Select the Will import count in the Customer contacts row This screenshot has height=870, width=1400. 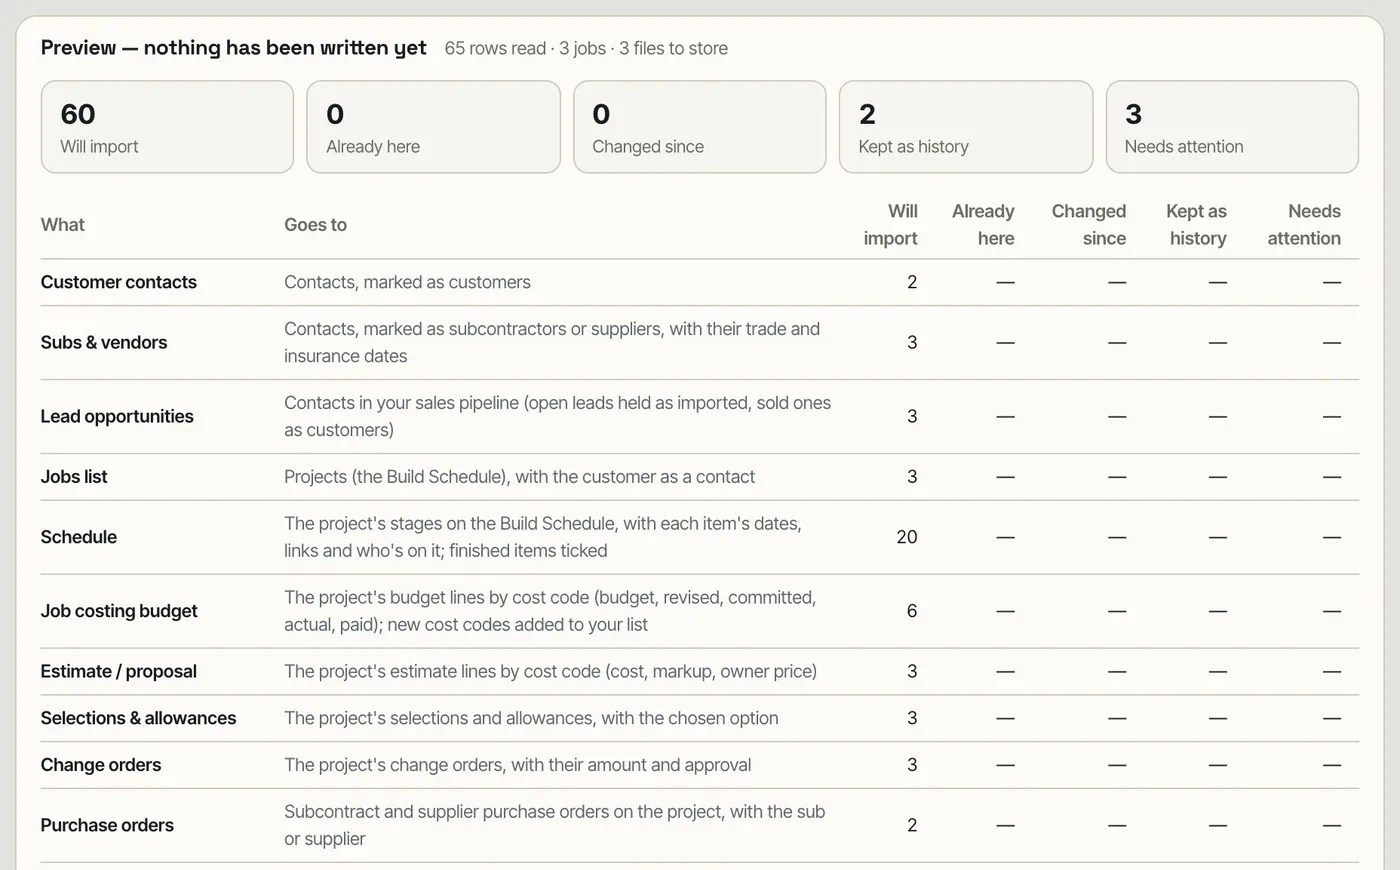click(912, 282)
